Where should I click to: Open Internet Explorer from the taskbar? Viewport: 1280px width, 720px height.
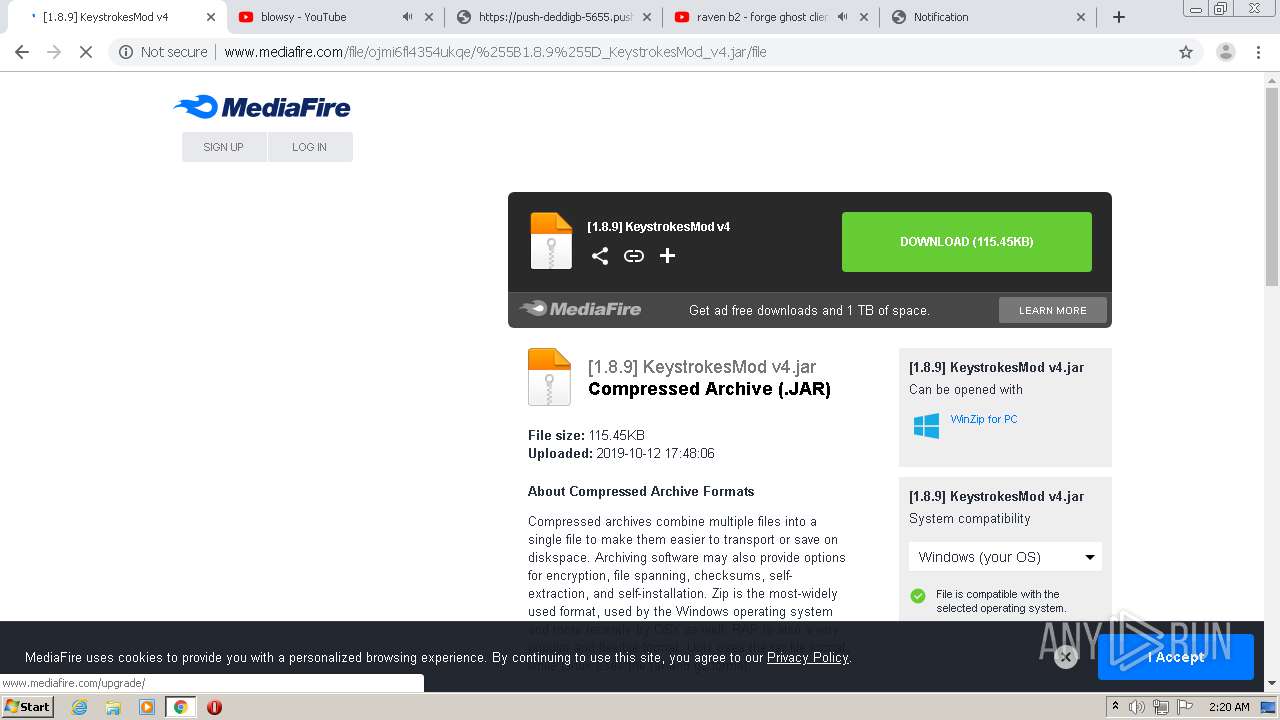point(80,707)
